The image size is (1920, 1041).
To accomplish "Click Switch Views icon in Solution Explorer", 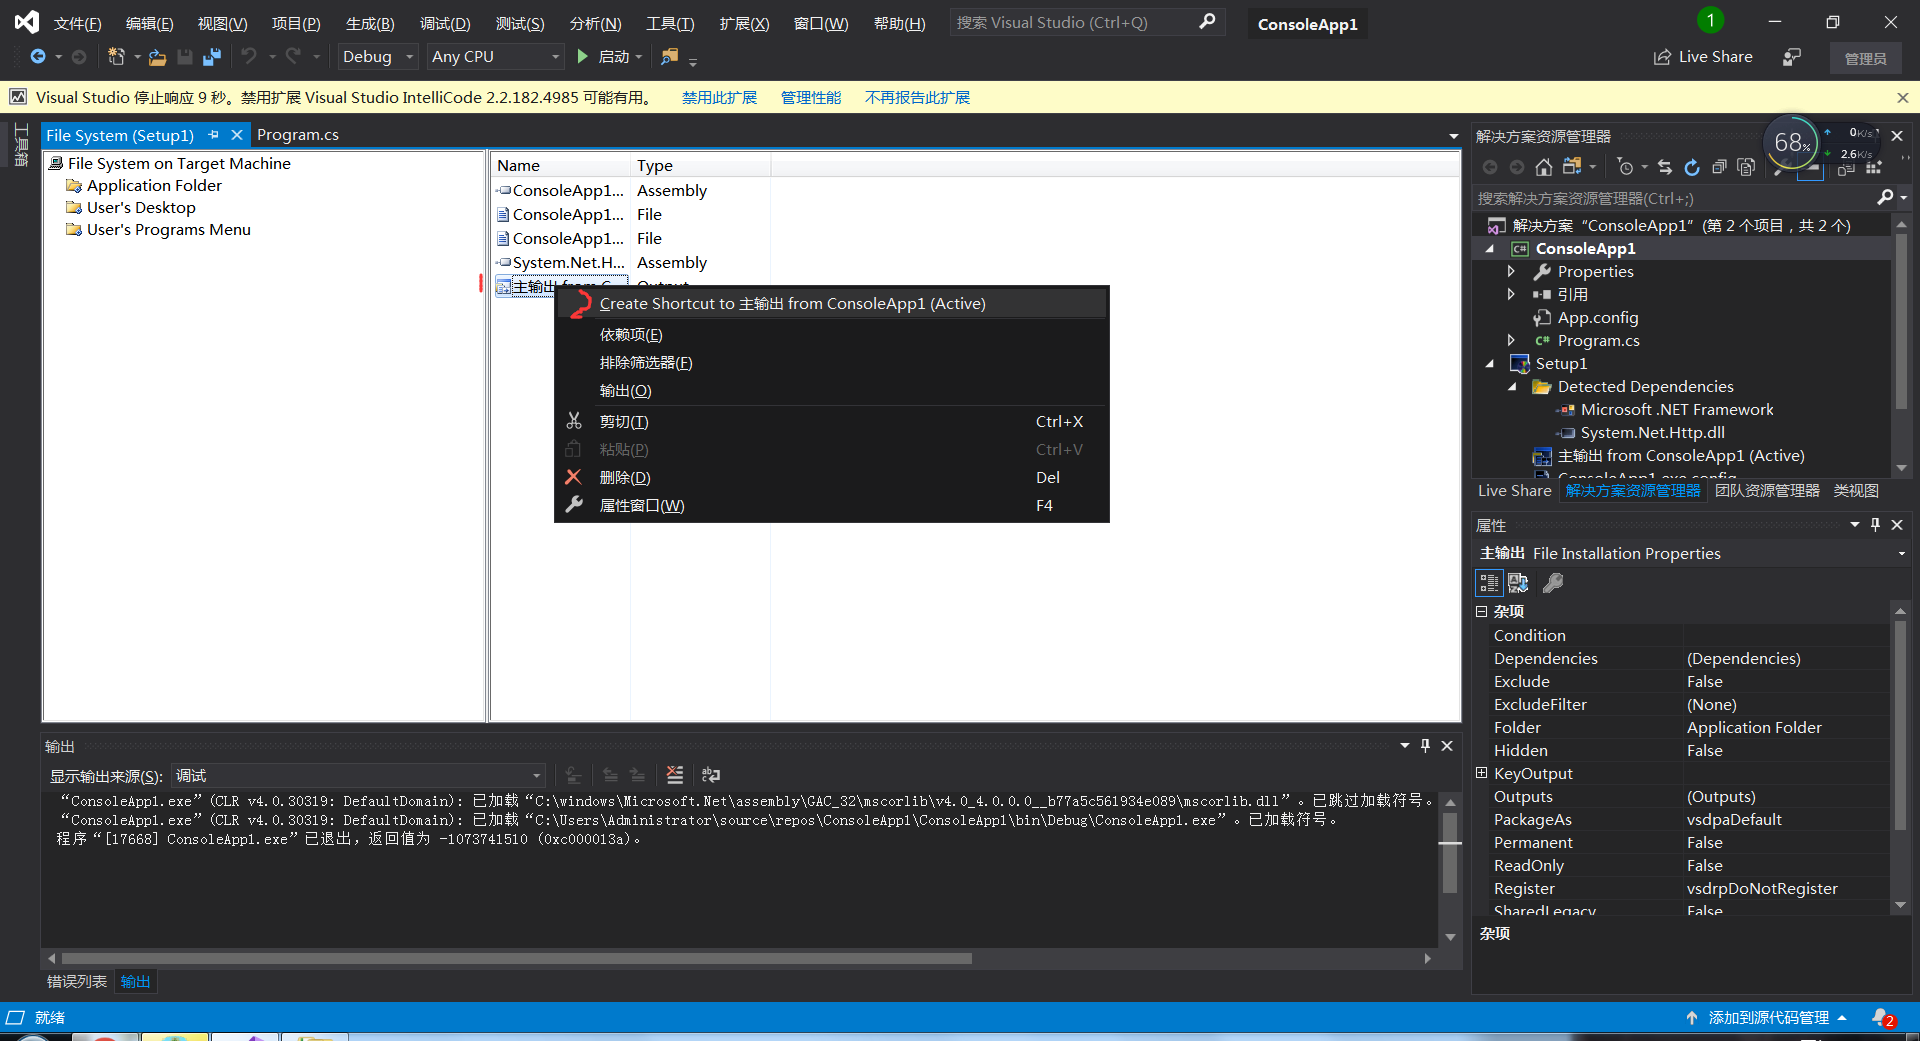I will click(x=1572, y=167).
